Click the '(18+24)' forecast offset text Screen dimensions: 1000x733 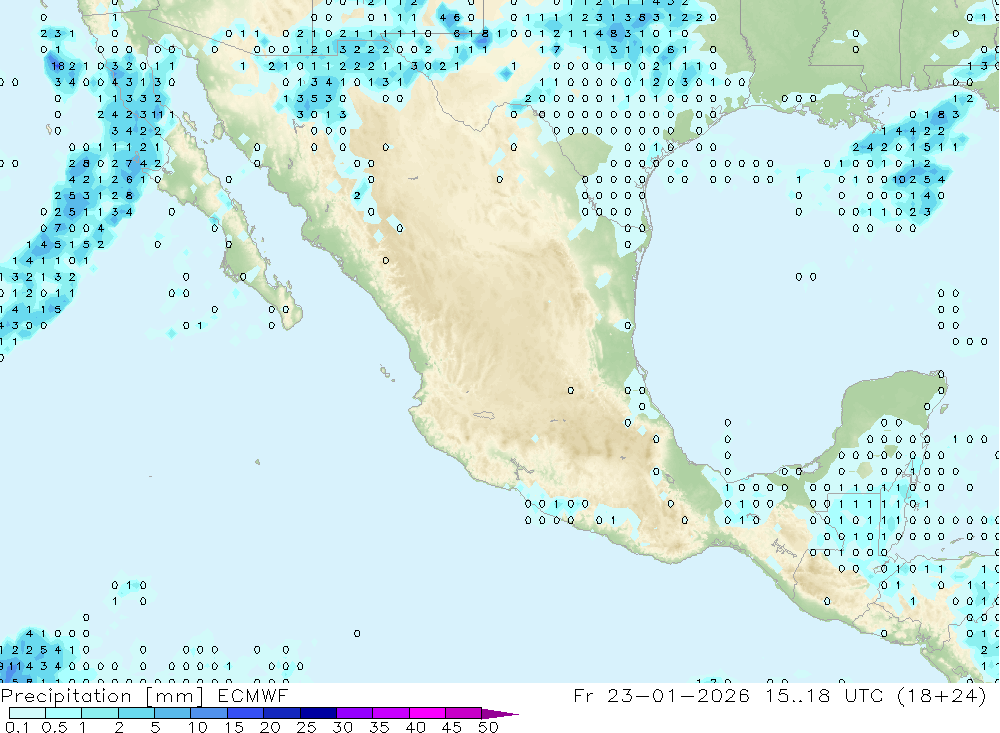pyautogui.click(x=941, y=695)
